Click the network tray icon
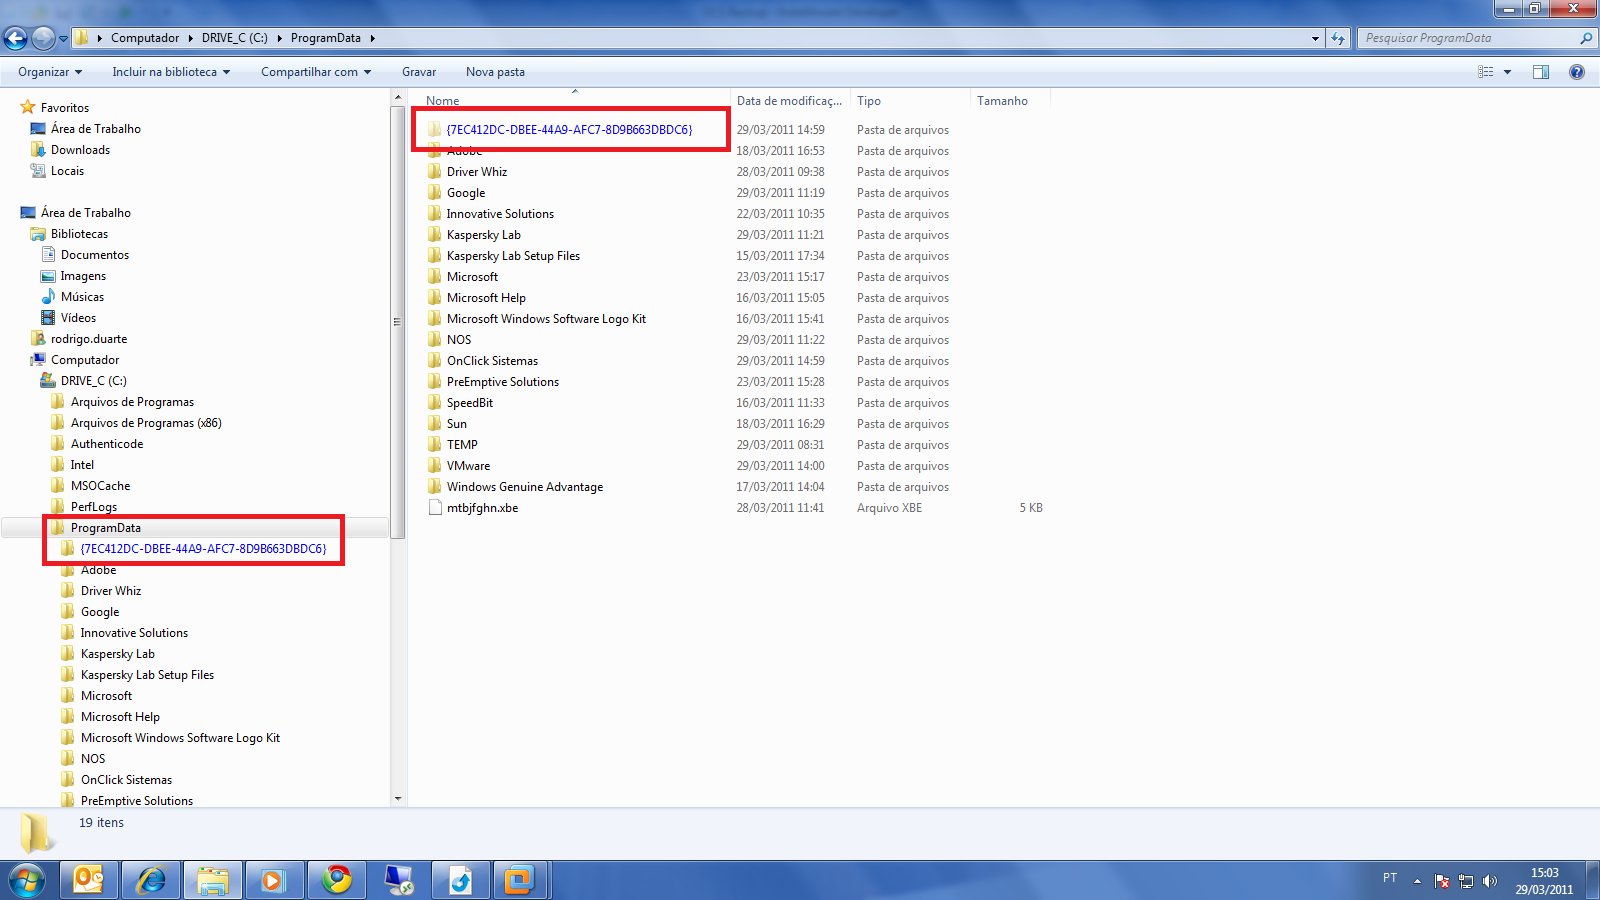Viewport: 1600px width, 900px height. coord(1466,881)
